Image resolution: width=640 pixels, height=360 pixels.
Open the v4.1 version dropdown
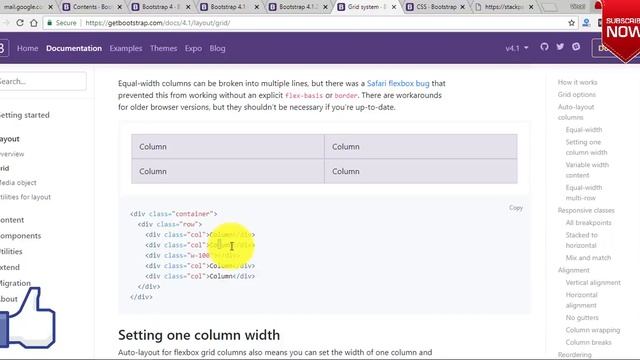(517, 48)
